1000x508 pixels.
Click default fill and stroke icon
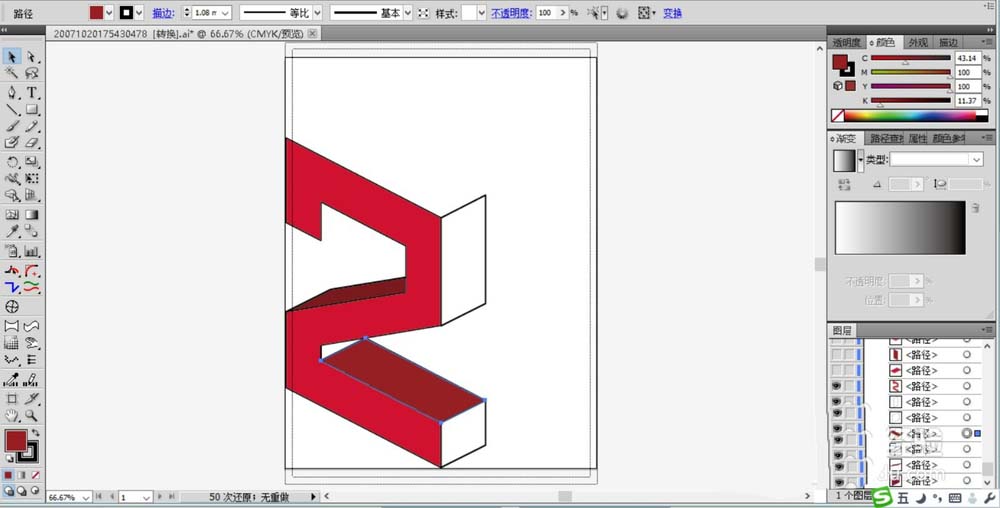10,459
